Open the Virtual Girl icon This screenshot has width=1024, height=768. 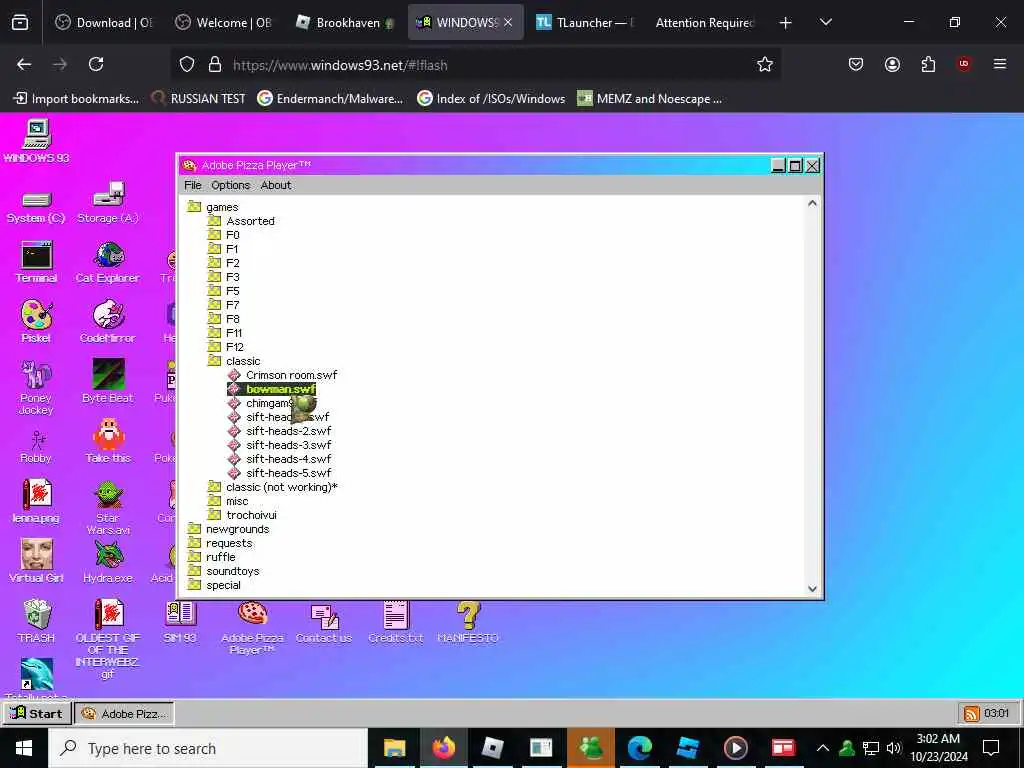37,561
